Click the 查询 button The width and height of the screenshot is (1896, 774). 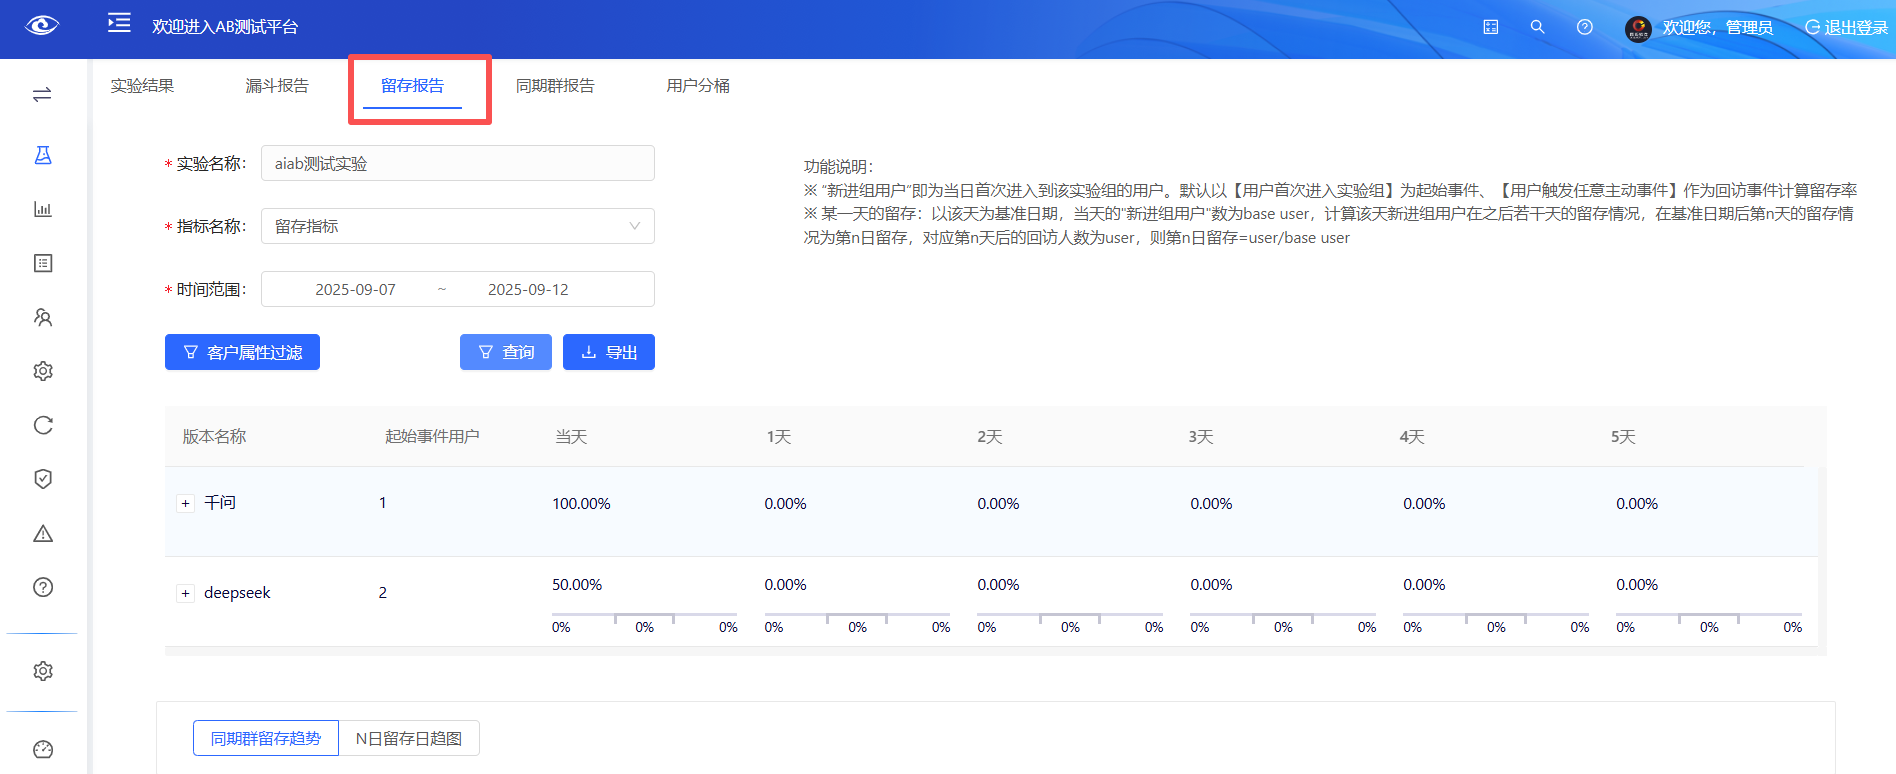point(506,352)
